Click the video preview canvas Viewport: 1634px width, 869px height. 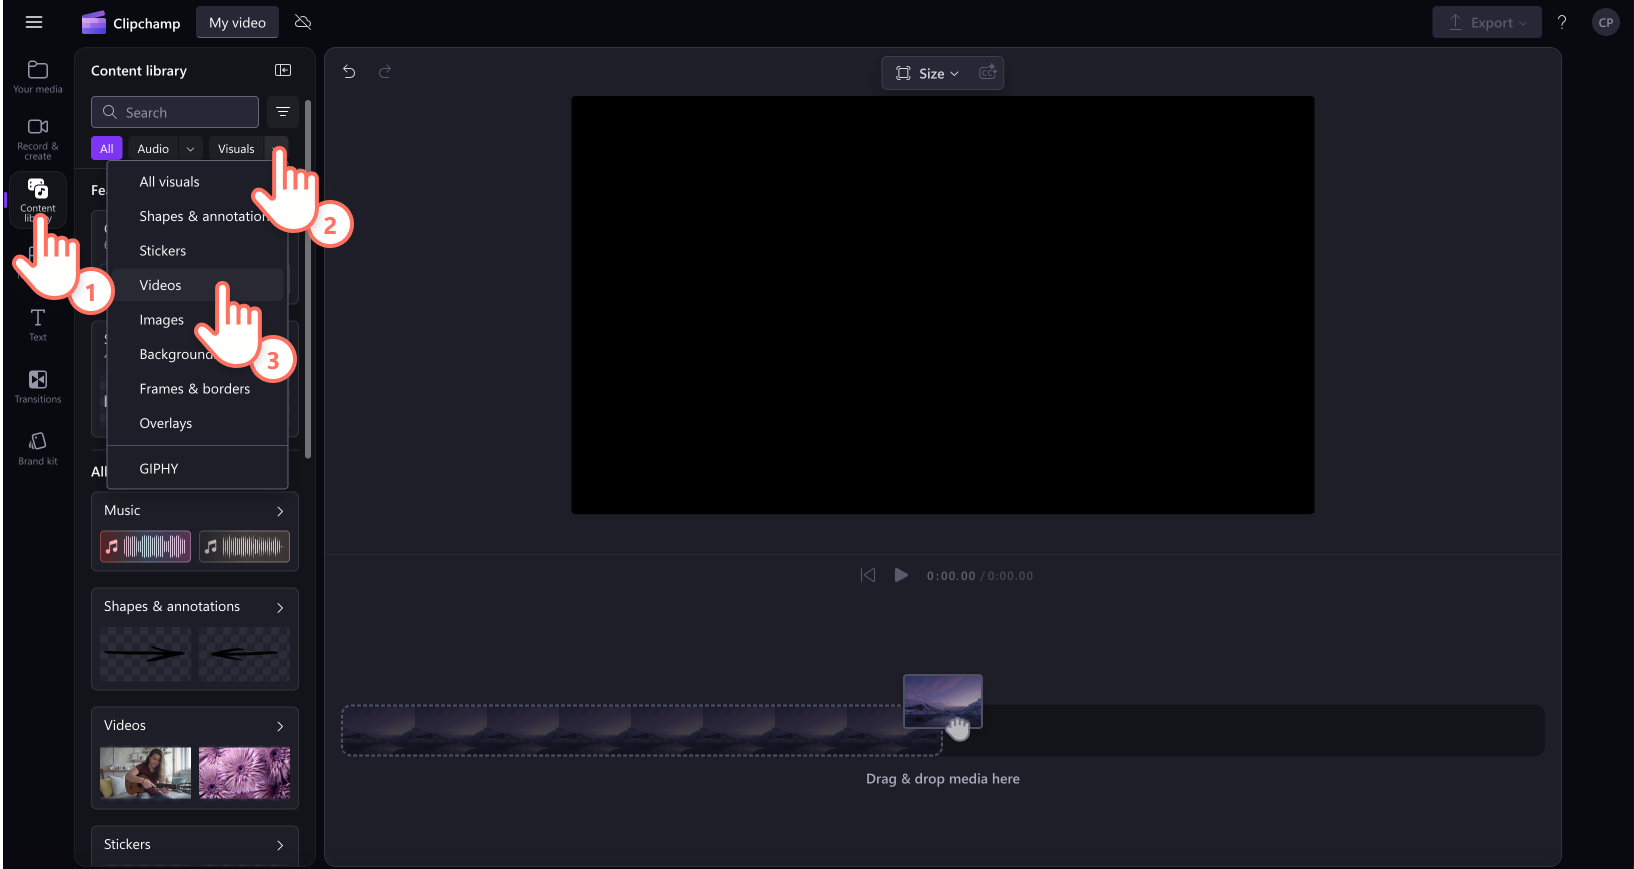click(x=942, y=305)
